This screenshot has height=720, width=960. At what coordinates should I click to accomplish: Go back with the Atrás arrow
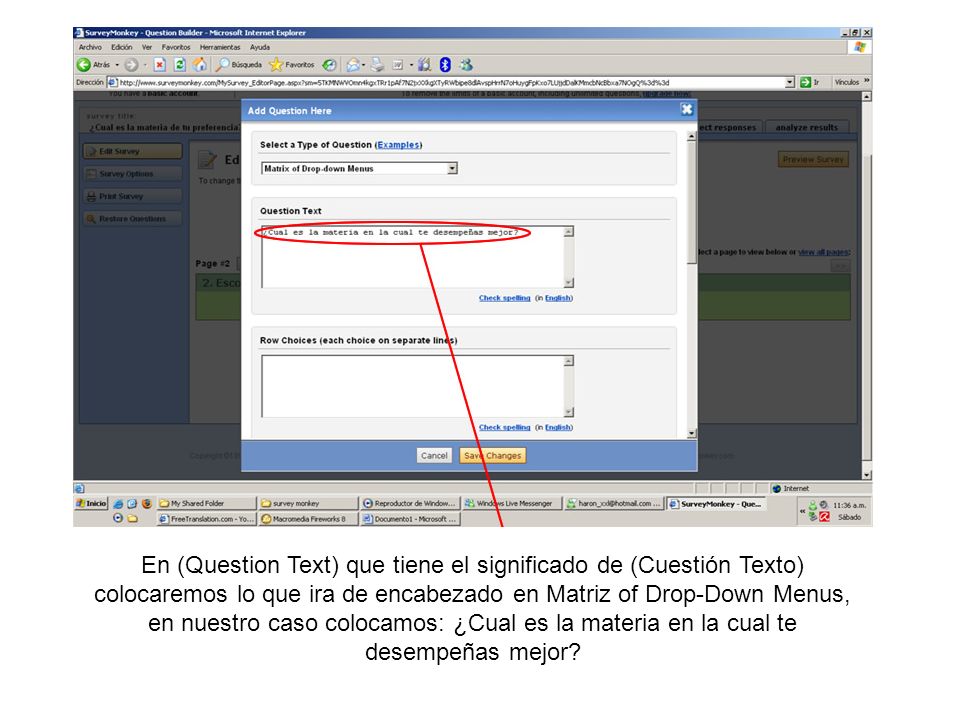point(84,64)
